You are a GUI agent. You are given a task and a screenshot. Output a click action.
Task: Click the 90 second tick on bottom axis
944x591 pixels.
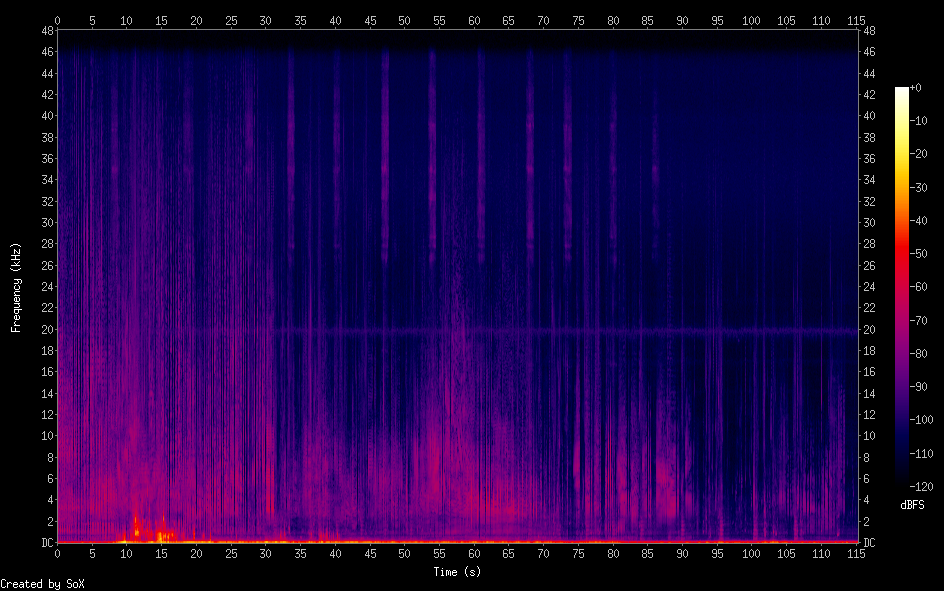coord(682,553)
